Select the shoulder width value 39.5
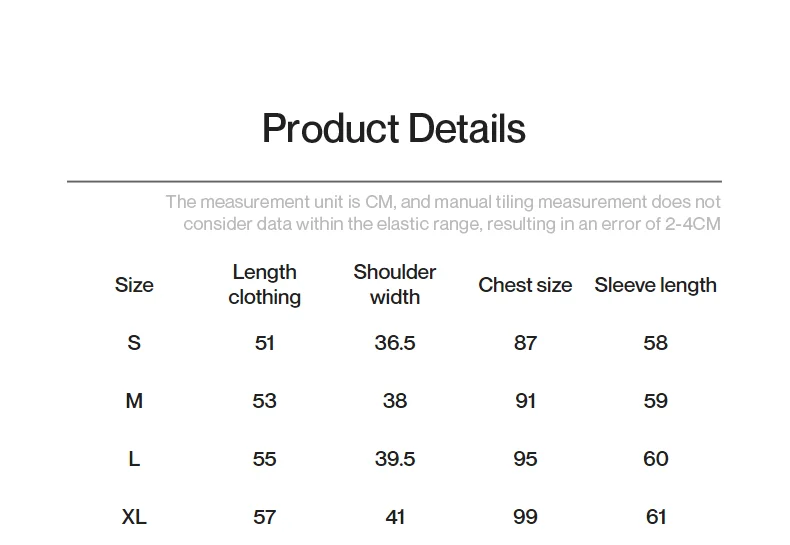The height and width of the screenshot is (545, 790). 395,459
